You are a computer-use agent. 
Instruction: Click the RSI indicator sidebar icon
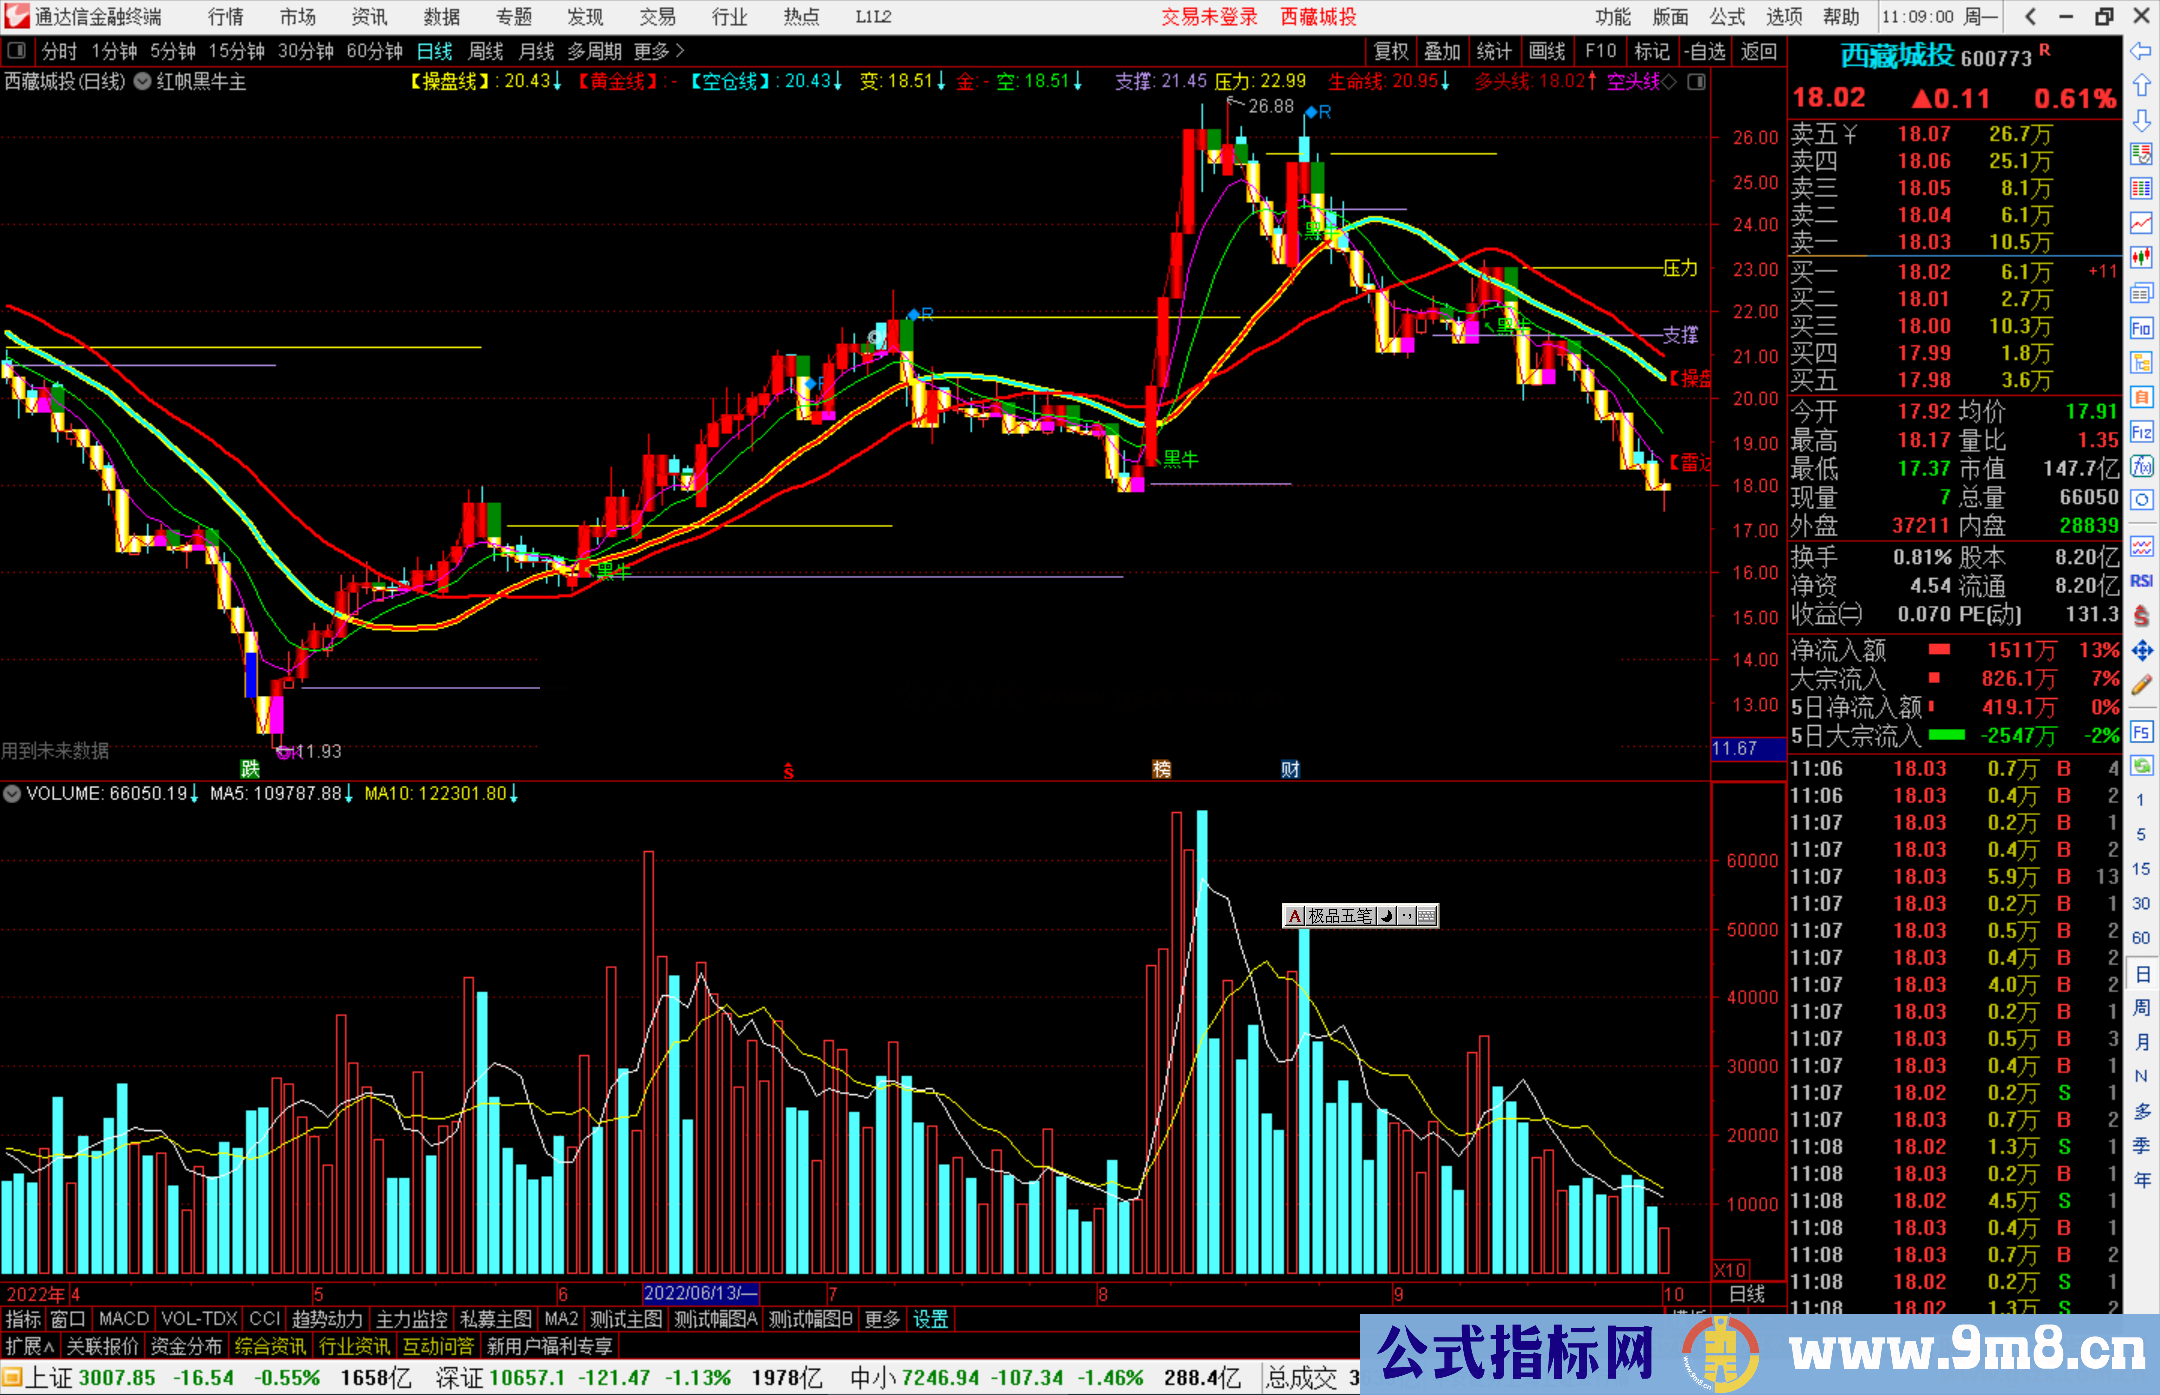(x=2141, y=581)
